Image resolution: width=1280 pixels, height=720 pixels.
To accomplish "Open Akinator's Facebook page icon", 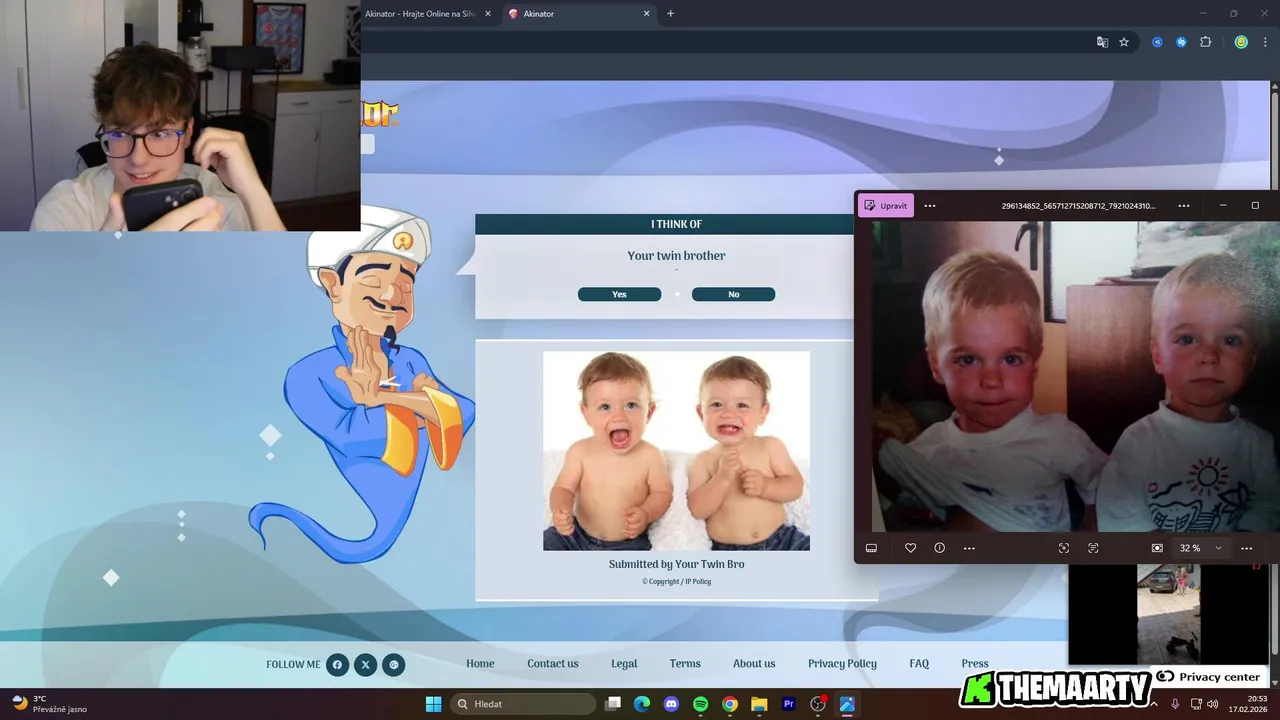I will tap(337, 664).
